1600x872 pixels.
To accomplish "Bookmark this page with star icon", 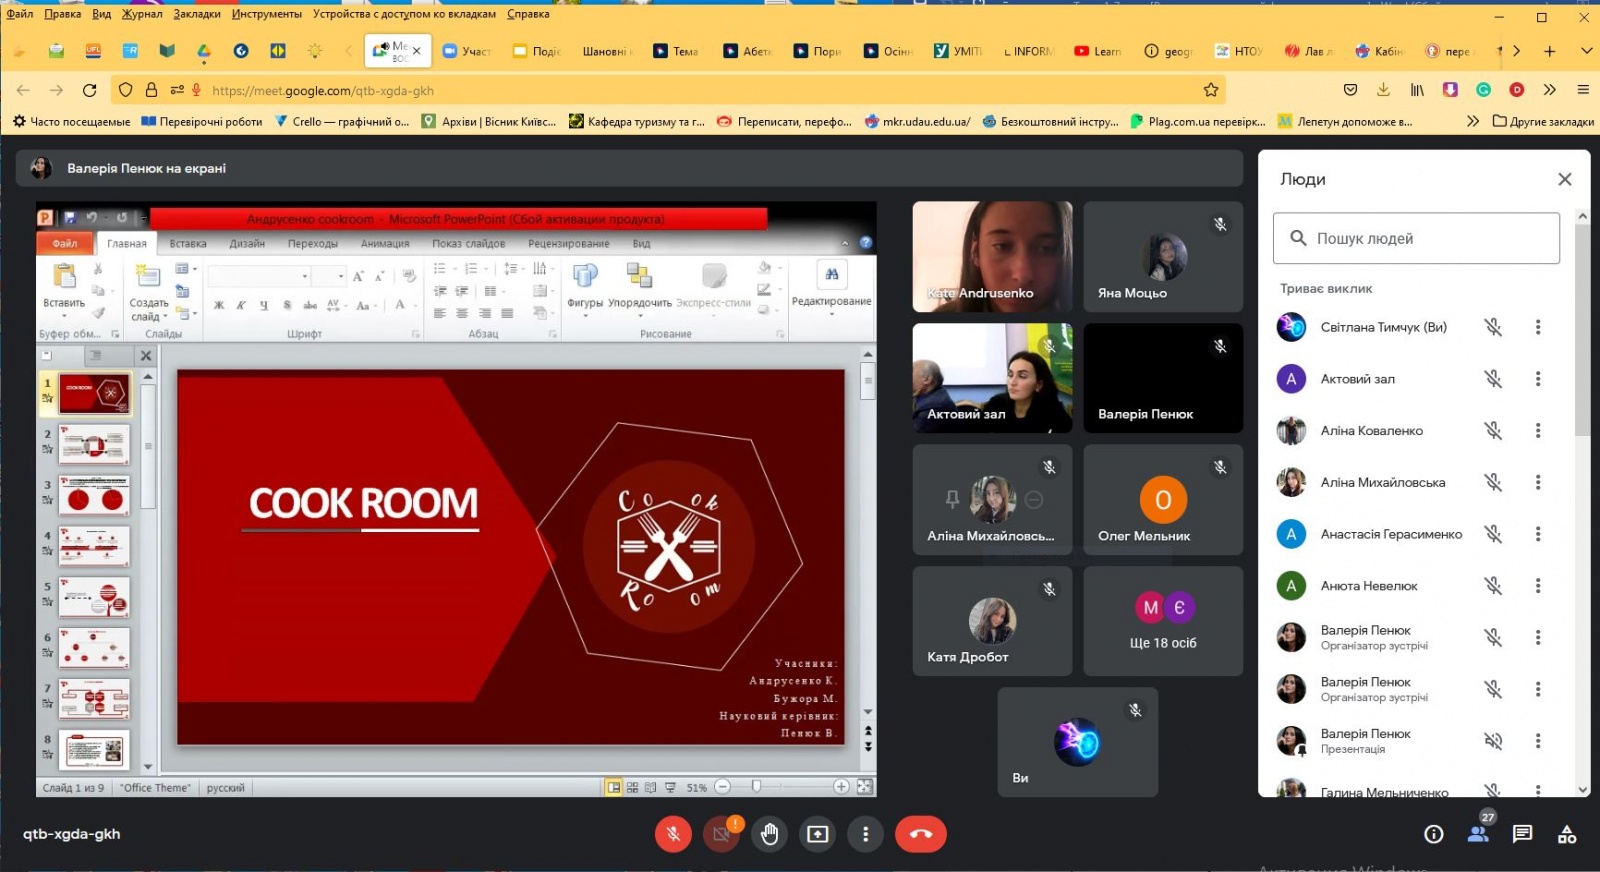I will pyautogui.click(x=1211, y=90).
